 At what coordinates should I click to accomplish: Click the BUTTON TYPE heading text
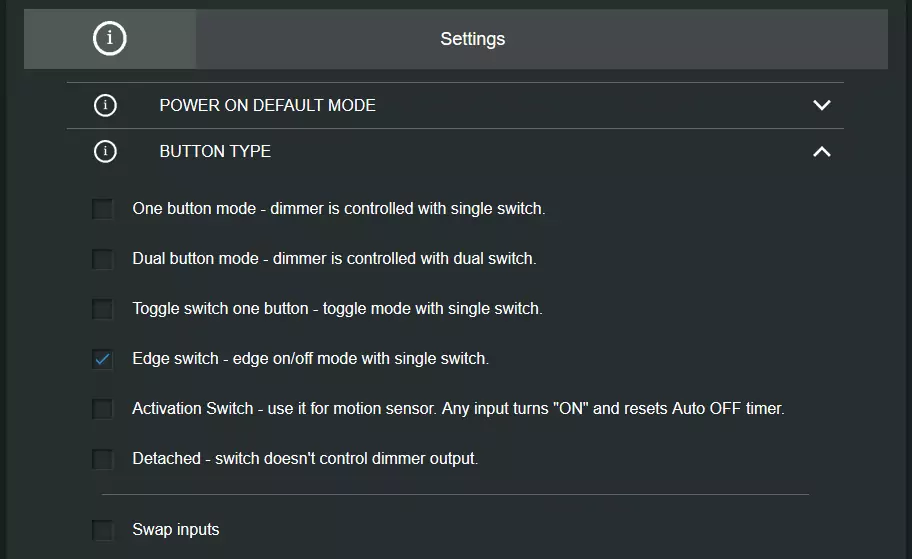point(215,151)
